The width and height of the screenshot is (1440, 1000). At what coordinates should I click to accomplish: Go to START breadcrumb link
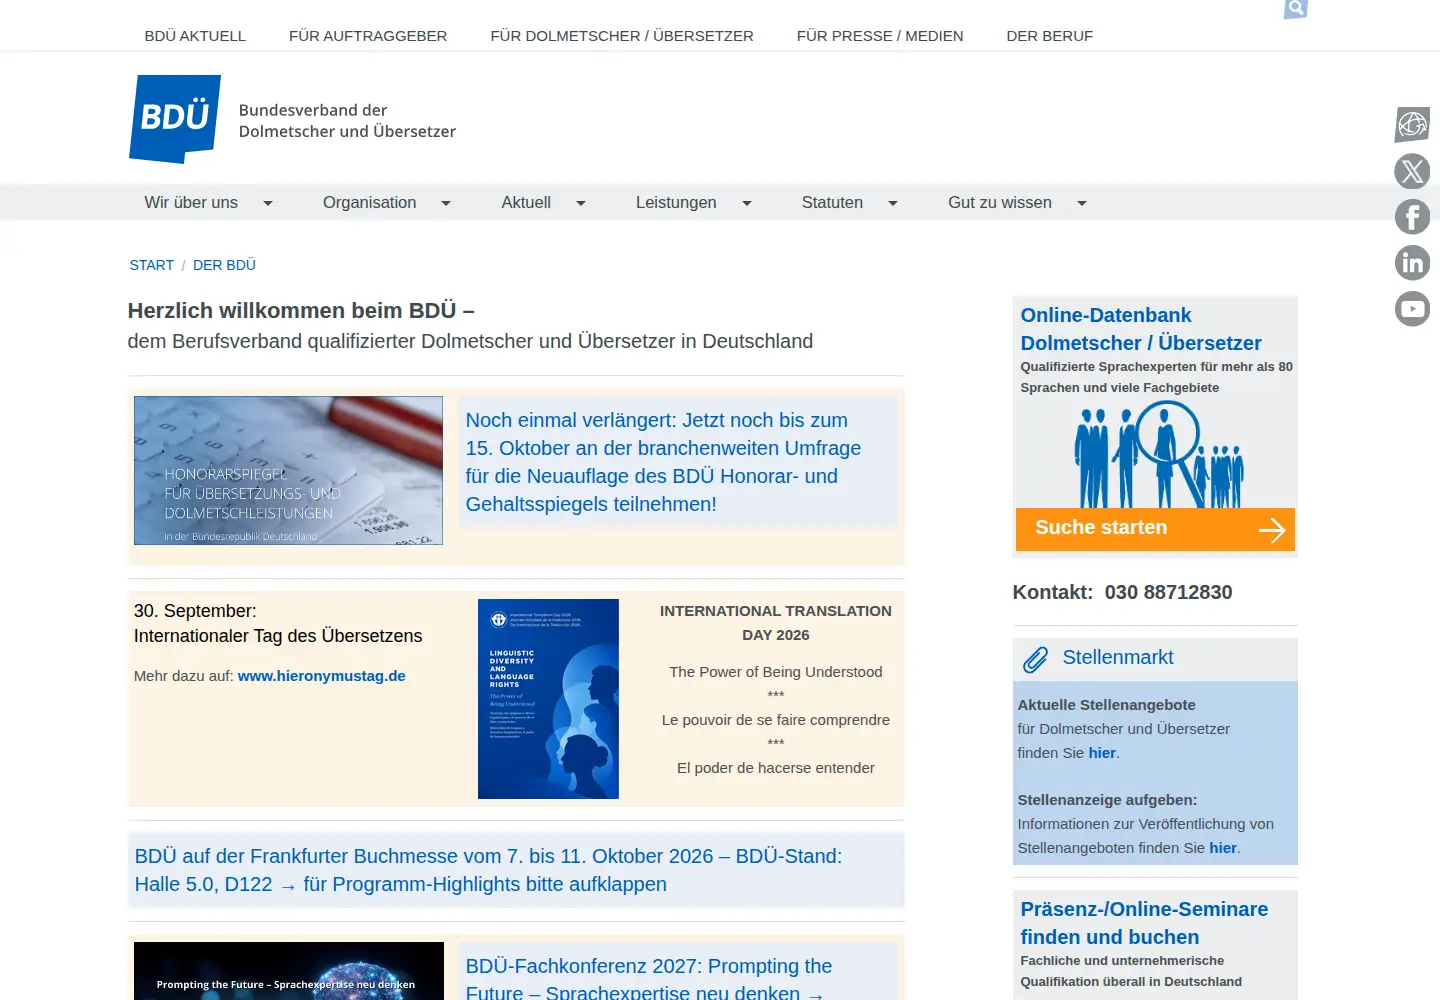click(152, 265)
